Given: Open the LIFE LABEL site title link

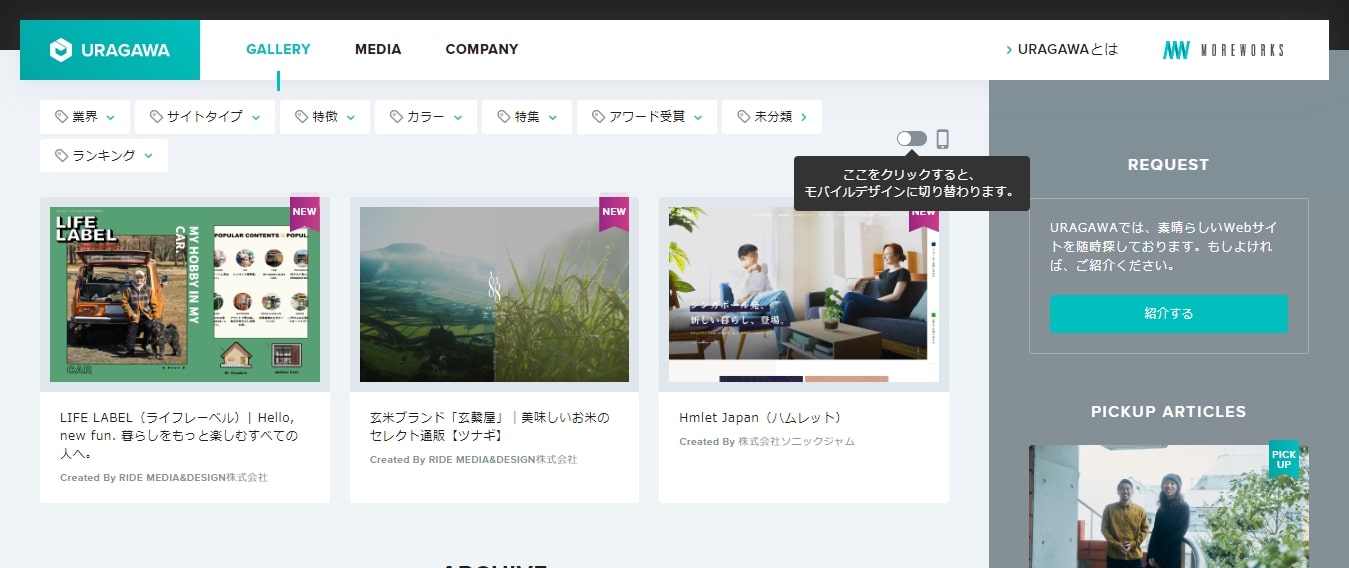Looking at the screenshot, I should tap(180, 436).
